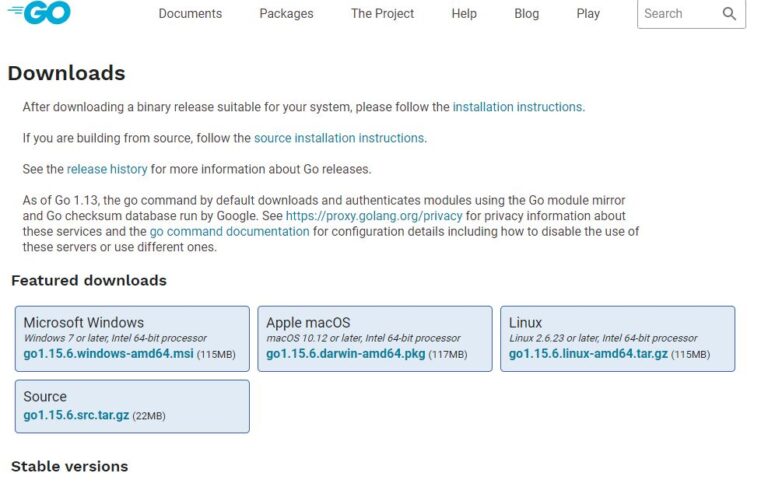This screenshot has width=768, height=487.
Task: Open the installation instructions link
Action: (x=517, y=107)
